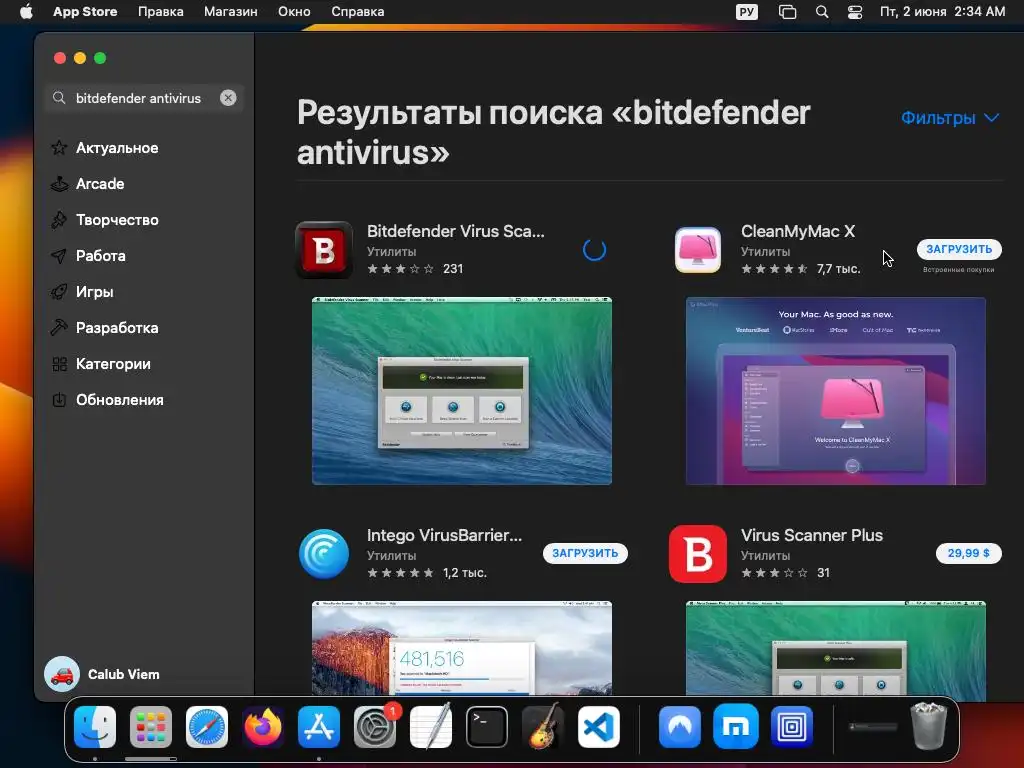1024x768 pixels.
Task: Open Safari from the Dock
Action: [207, 727]
